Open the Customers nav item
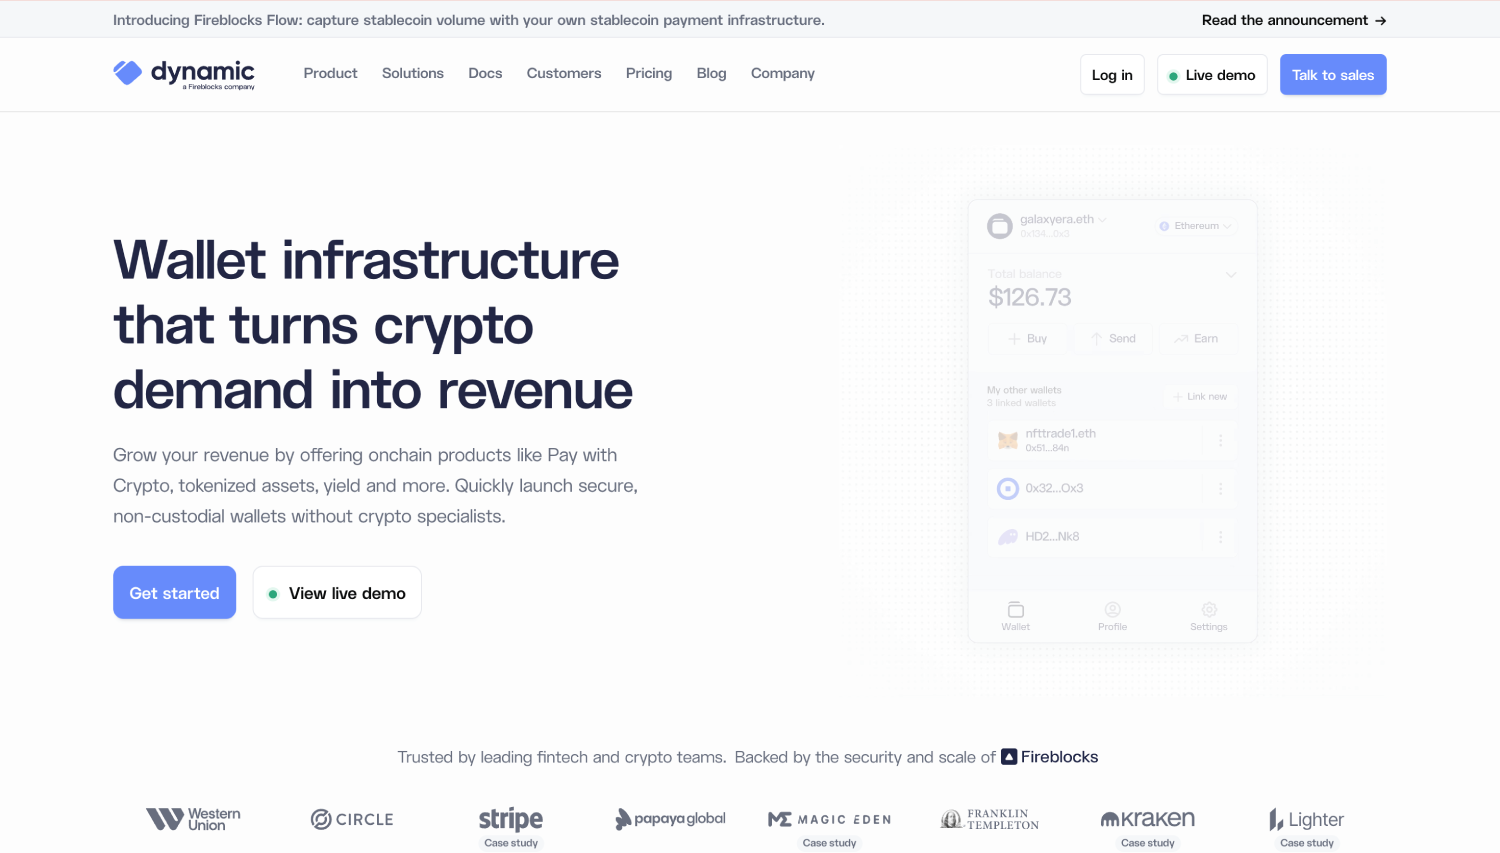This screenshot has width=1500, height=853. 564,73
